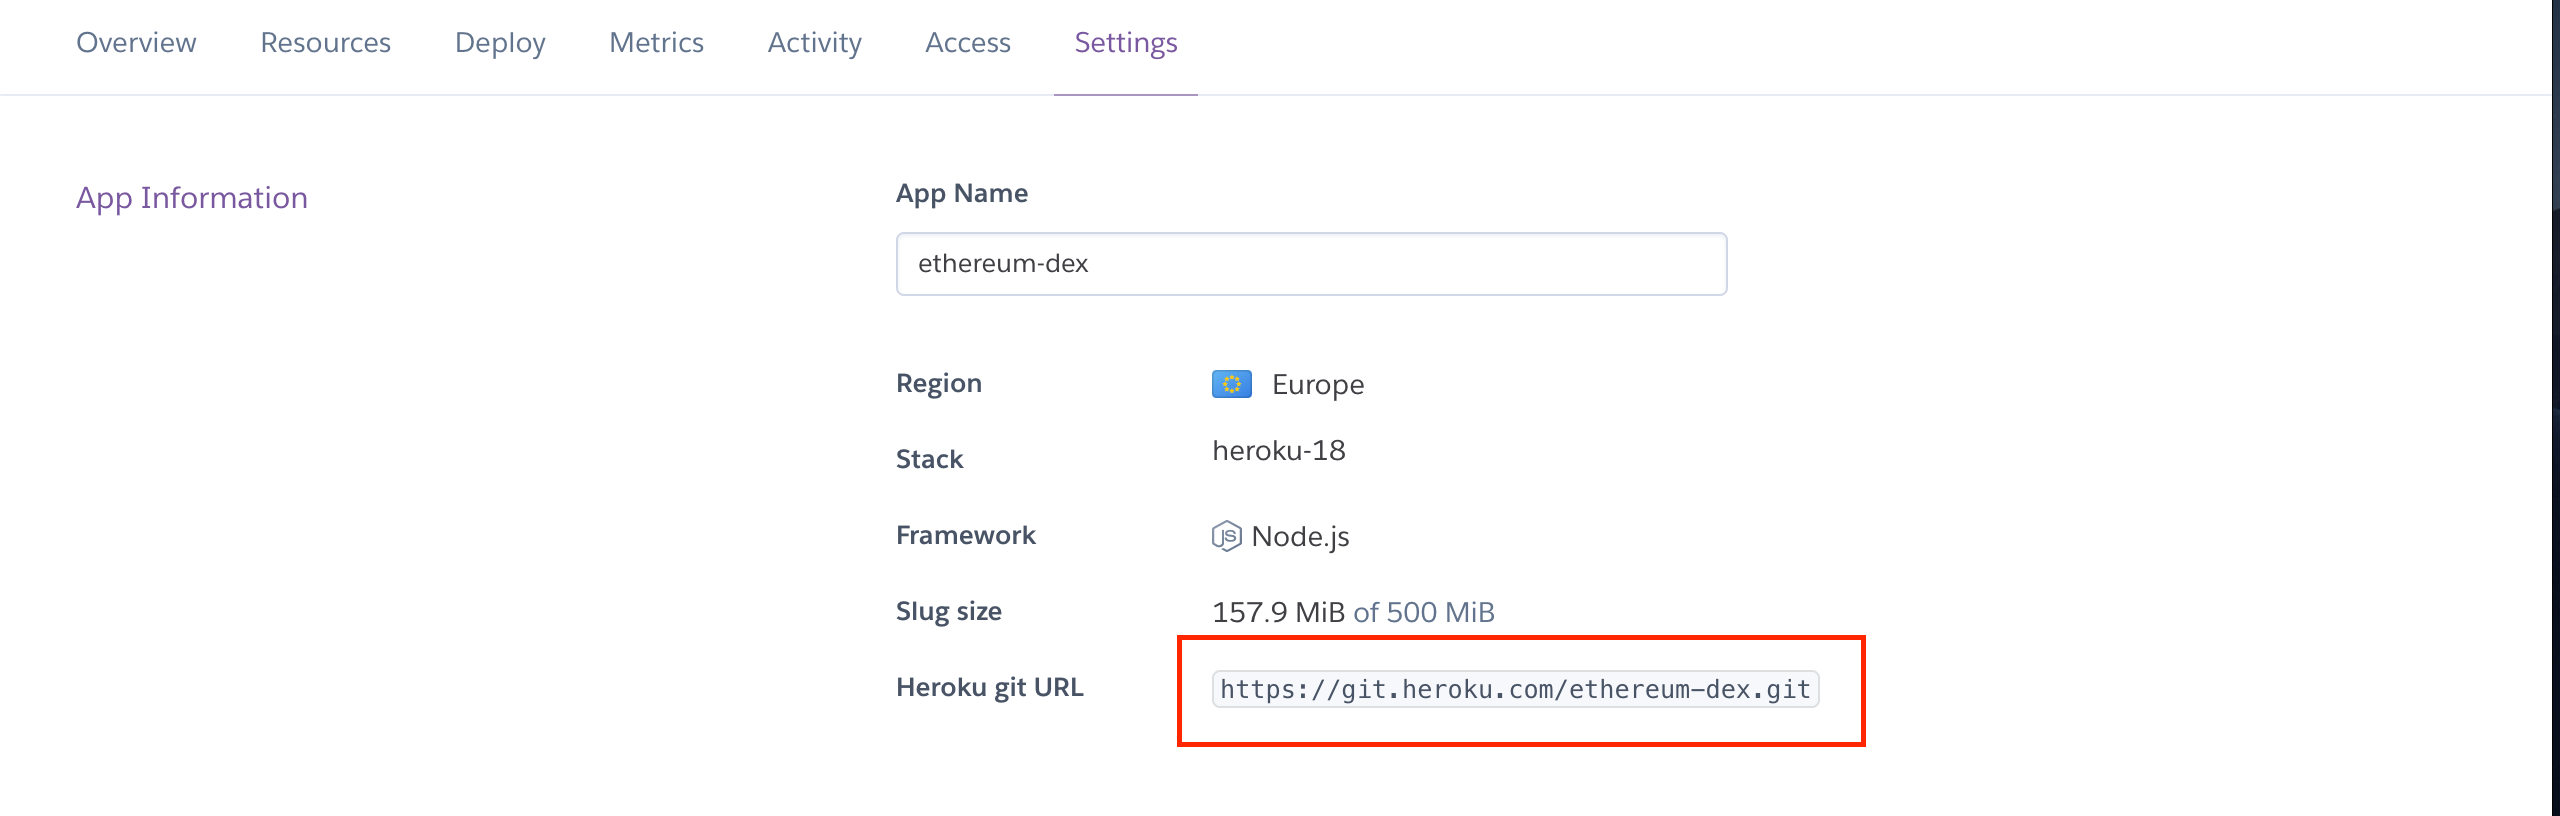Image resolution: width=2560 pixels, height=816 pixels.
Task: Click the Slug size label
Action: pyautogui.click(x=948, y=612)
